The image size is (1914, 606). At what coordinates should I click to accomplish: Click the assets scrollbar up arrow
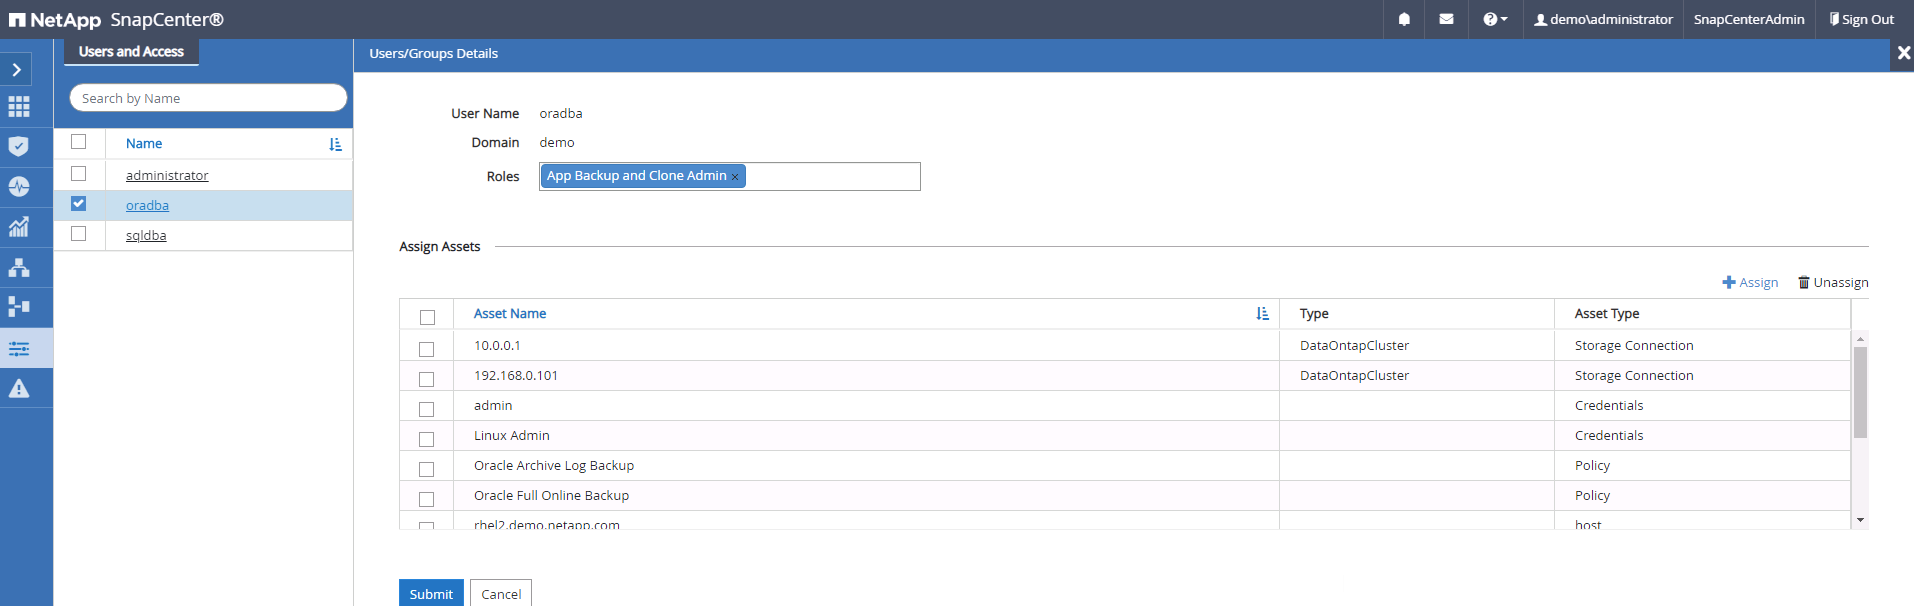[x=1860, y=339]
